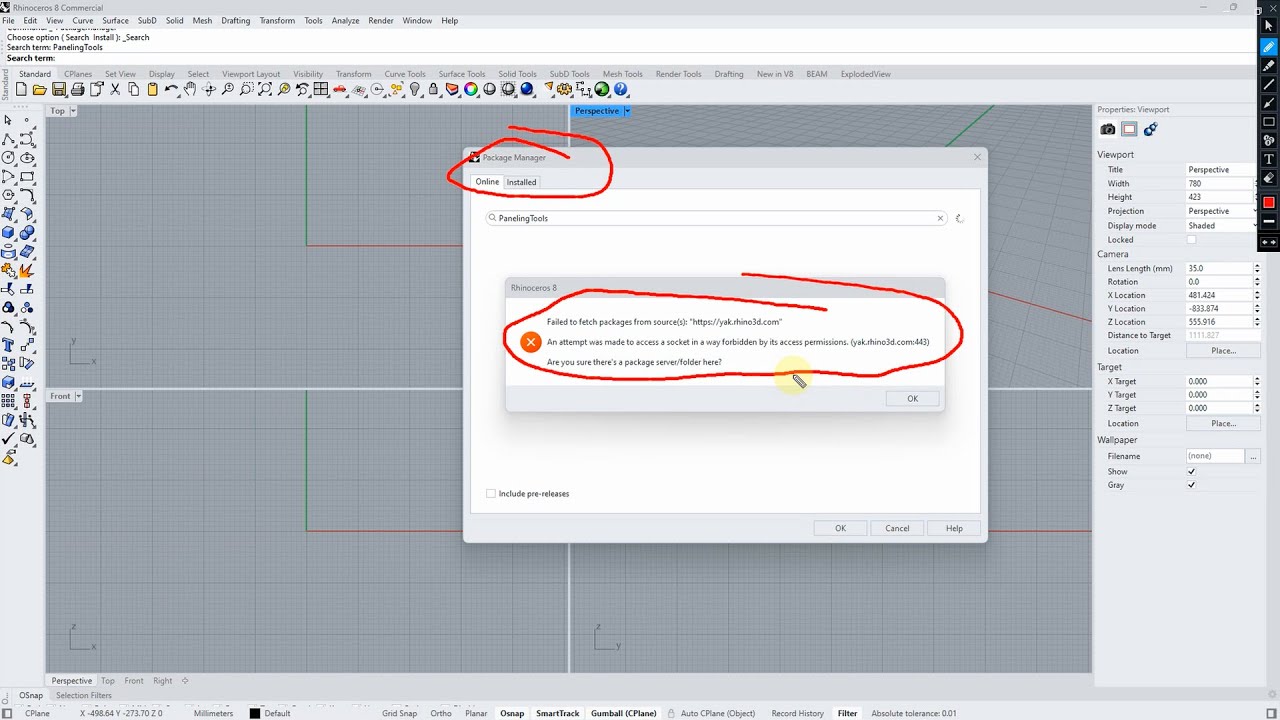
Task: Click Cancel in the Package Manager dialog
Action: click(x=897, y=528)
